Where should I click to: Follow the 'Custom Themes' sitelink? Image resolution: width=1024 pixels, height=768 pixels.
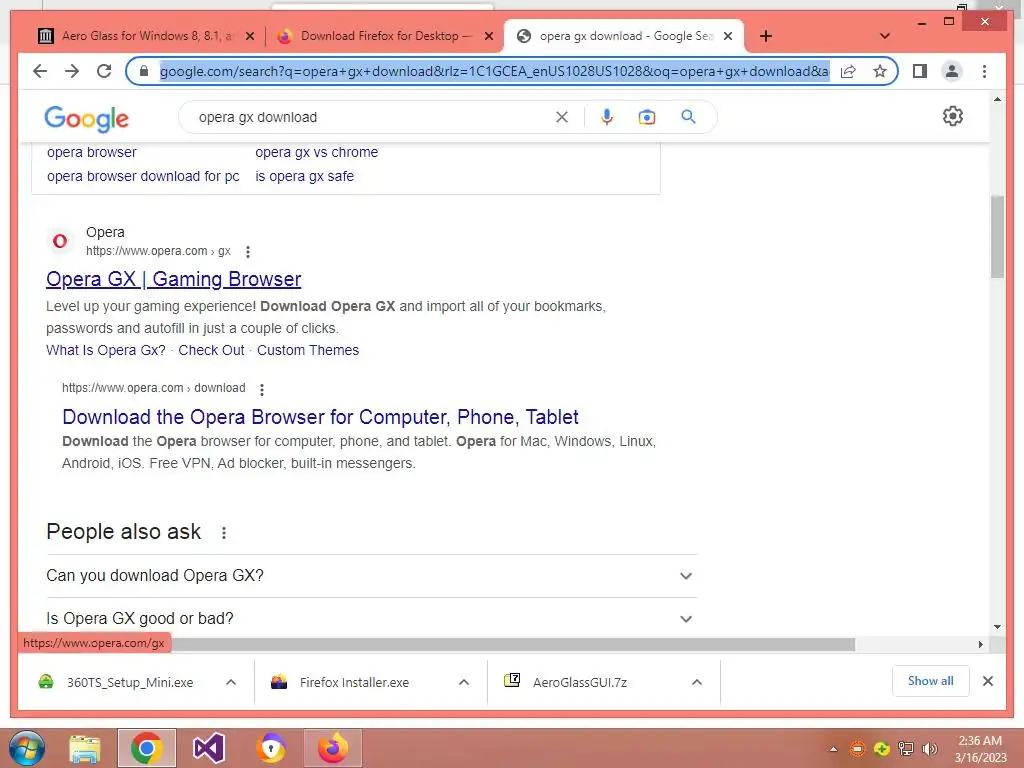tap(308, 350)
